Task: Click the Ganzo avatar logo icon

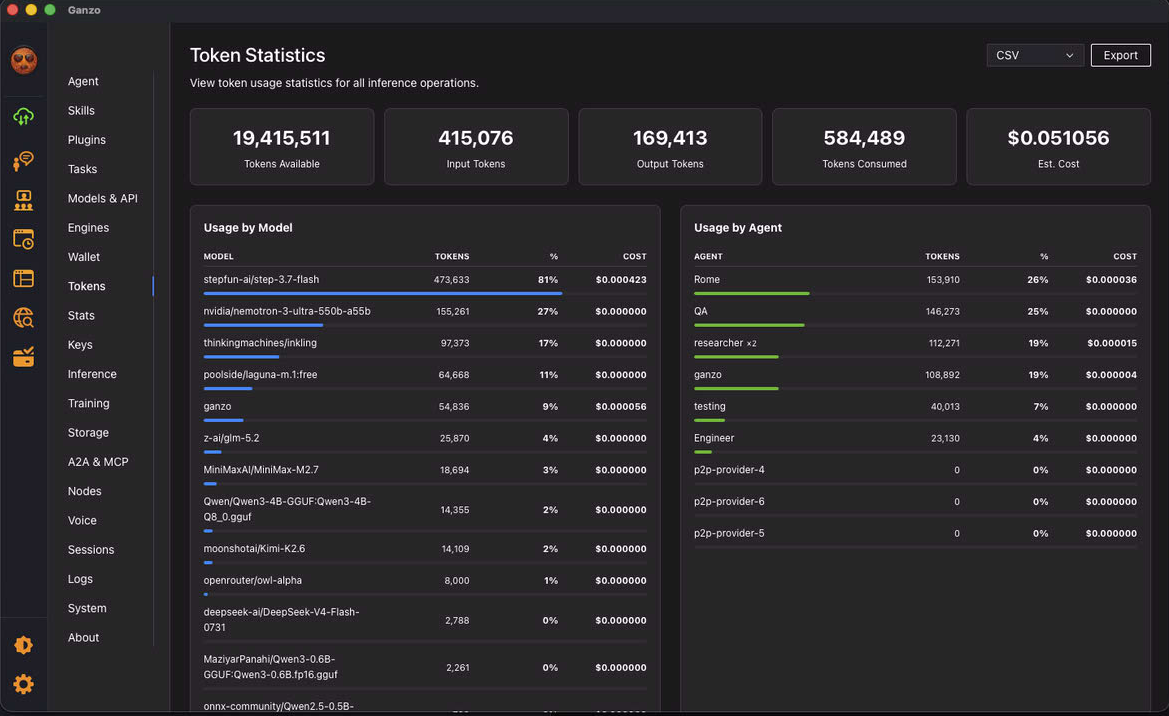Action: point(24,60)
